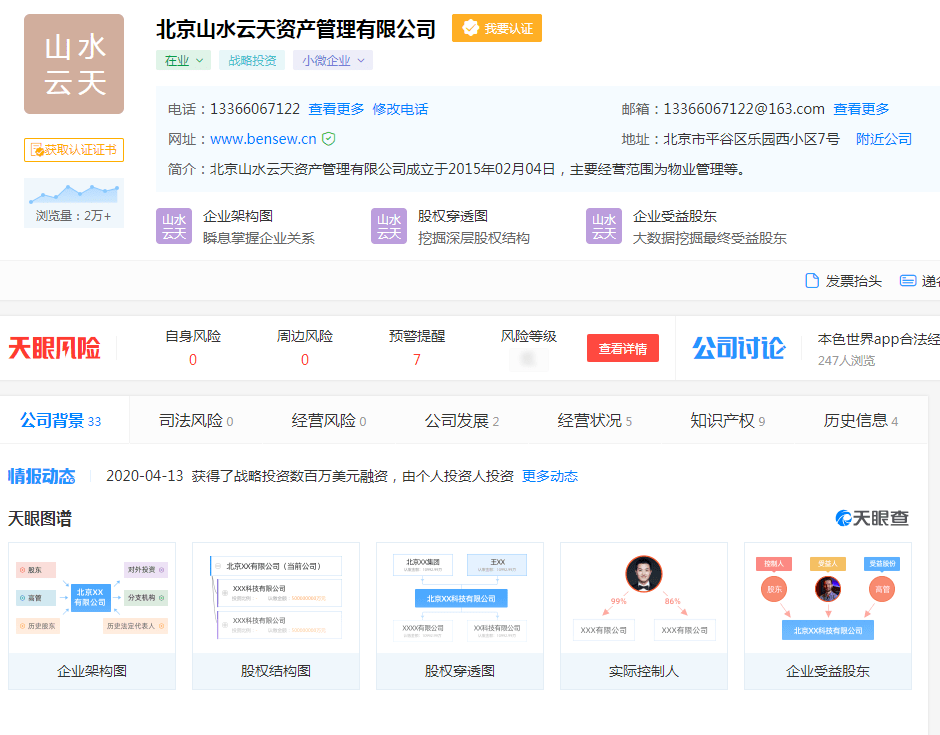Click the 天眼风险 logo
Image resolution: width=940 pixels, height=735 pixels.
55,348
